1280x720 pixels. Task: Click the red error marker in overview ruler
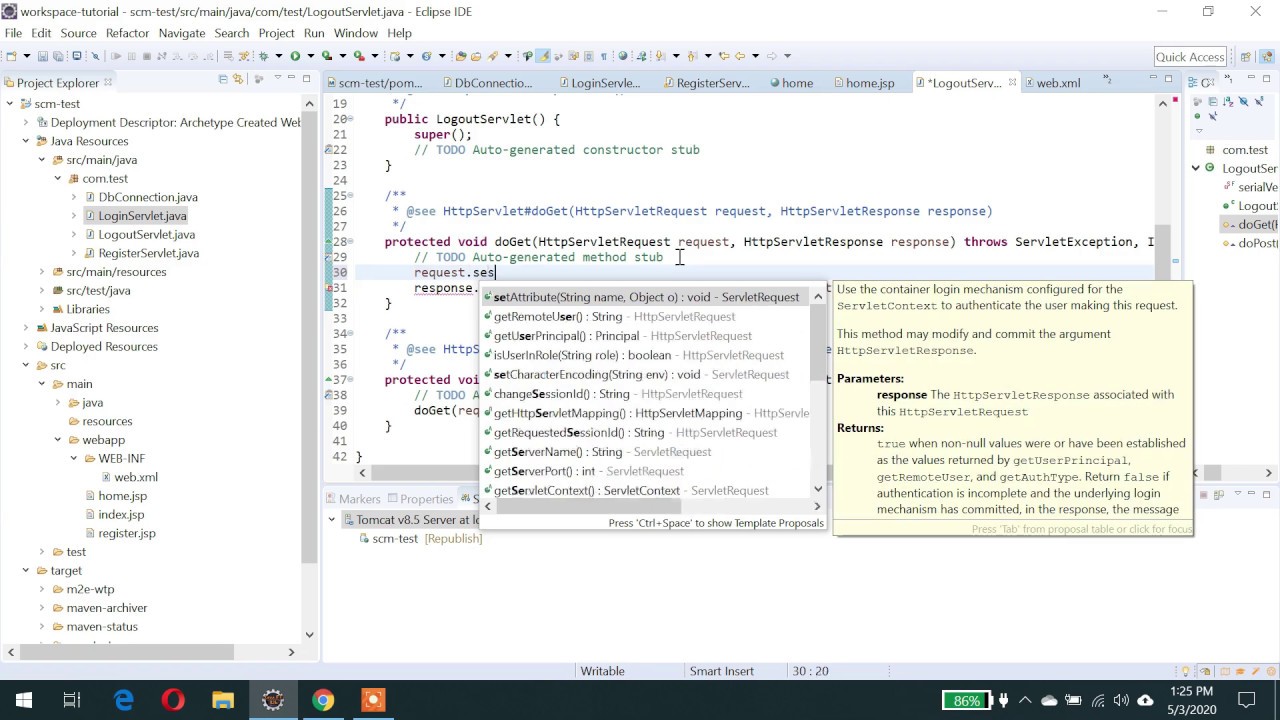pos(1174,100)
